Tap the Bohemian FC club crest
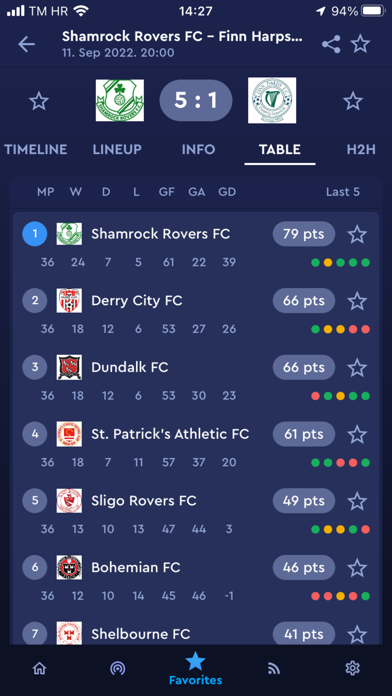Screen dimensions: 392x696 pos(69,567)
